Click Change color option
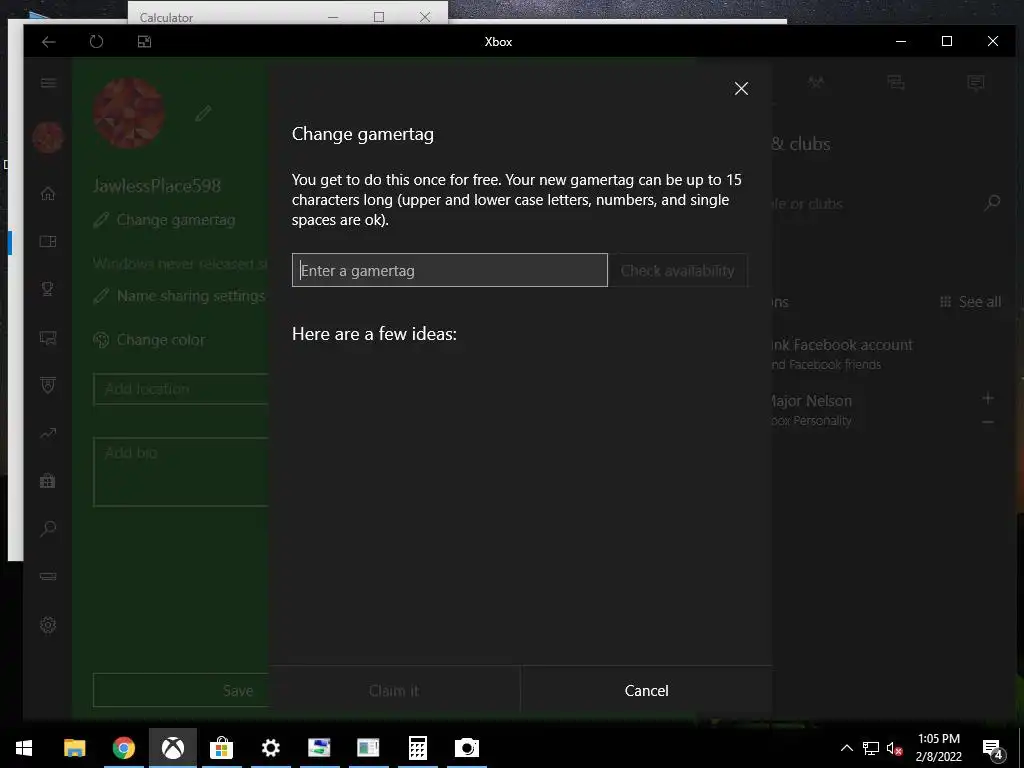 (150, 340)
